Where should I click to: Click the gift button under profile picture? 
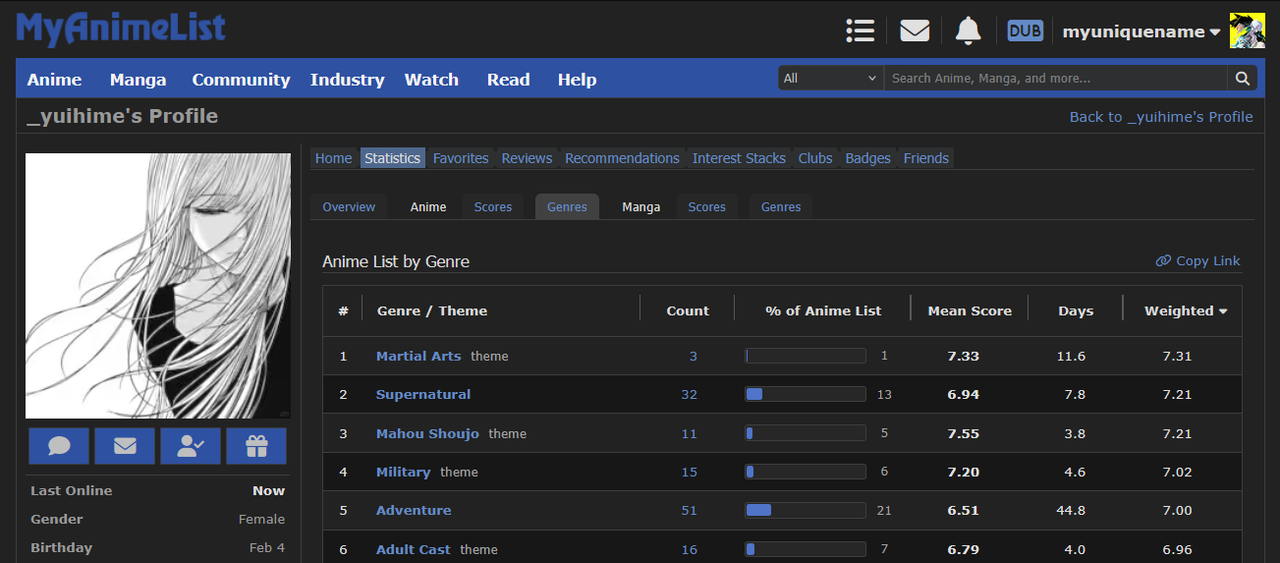click(x=256, y=446)
